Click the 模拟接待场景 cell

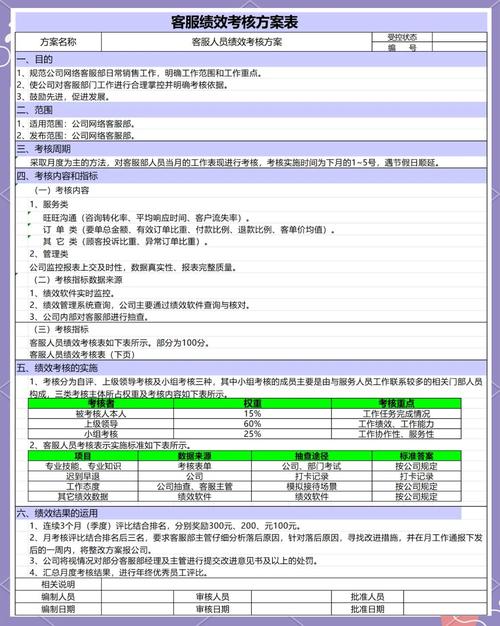tap(312, 486)
